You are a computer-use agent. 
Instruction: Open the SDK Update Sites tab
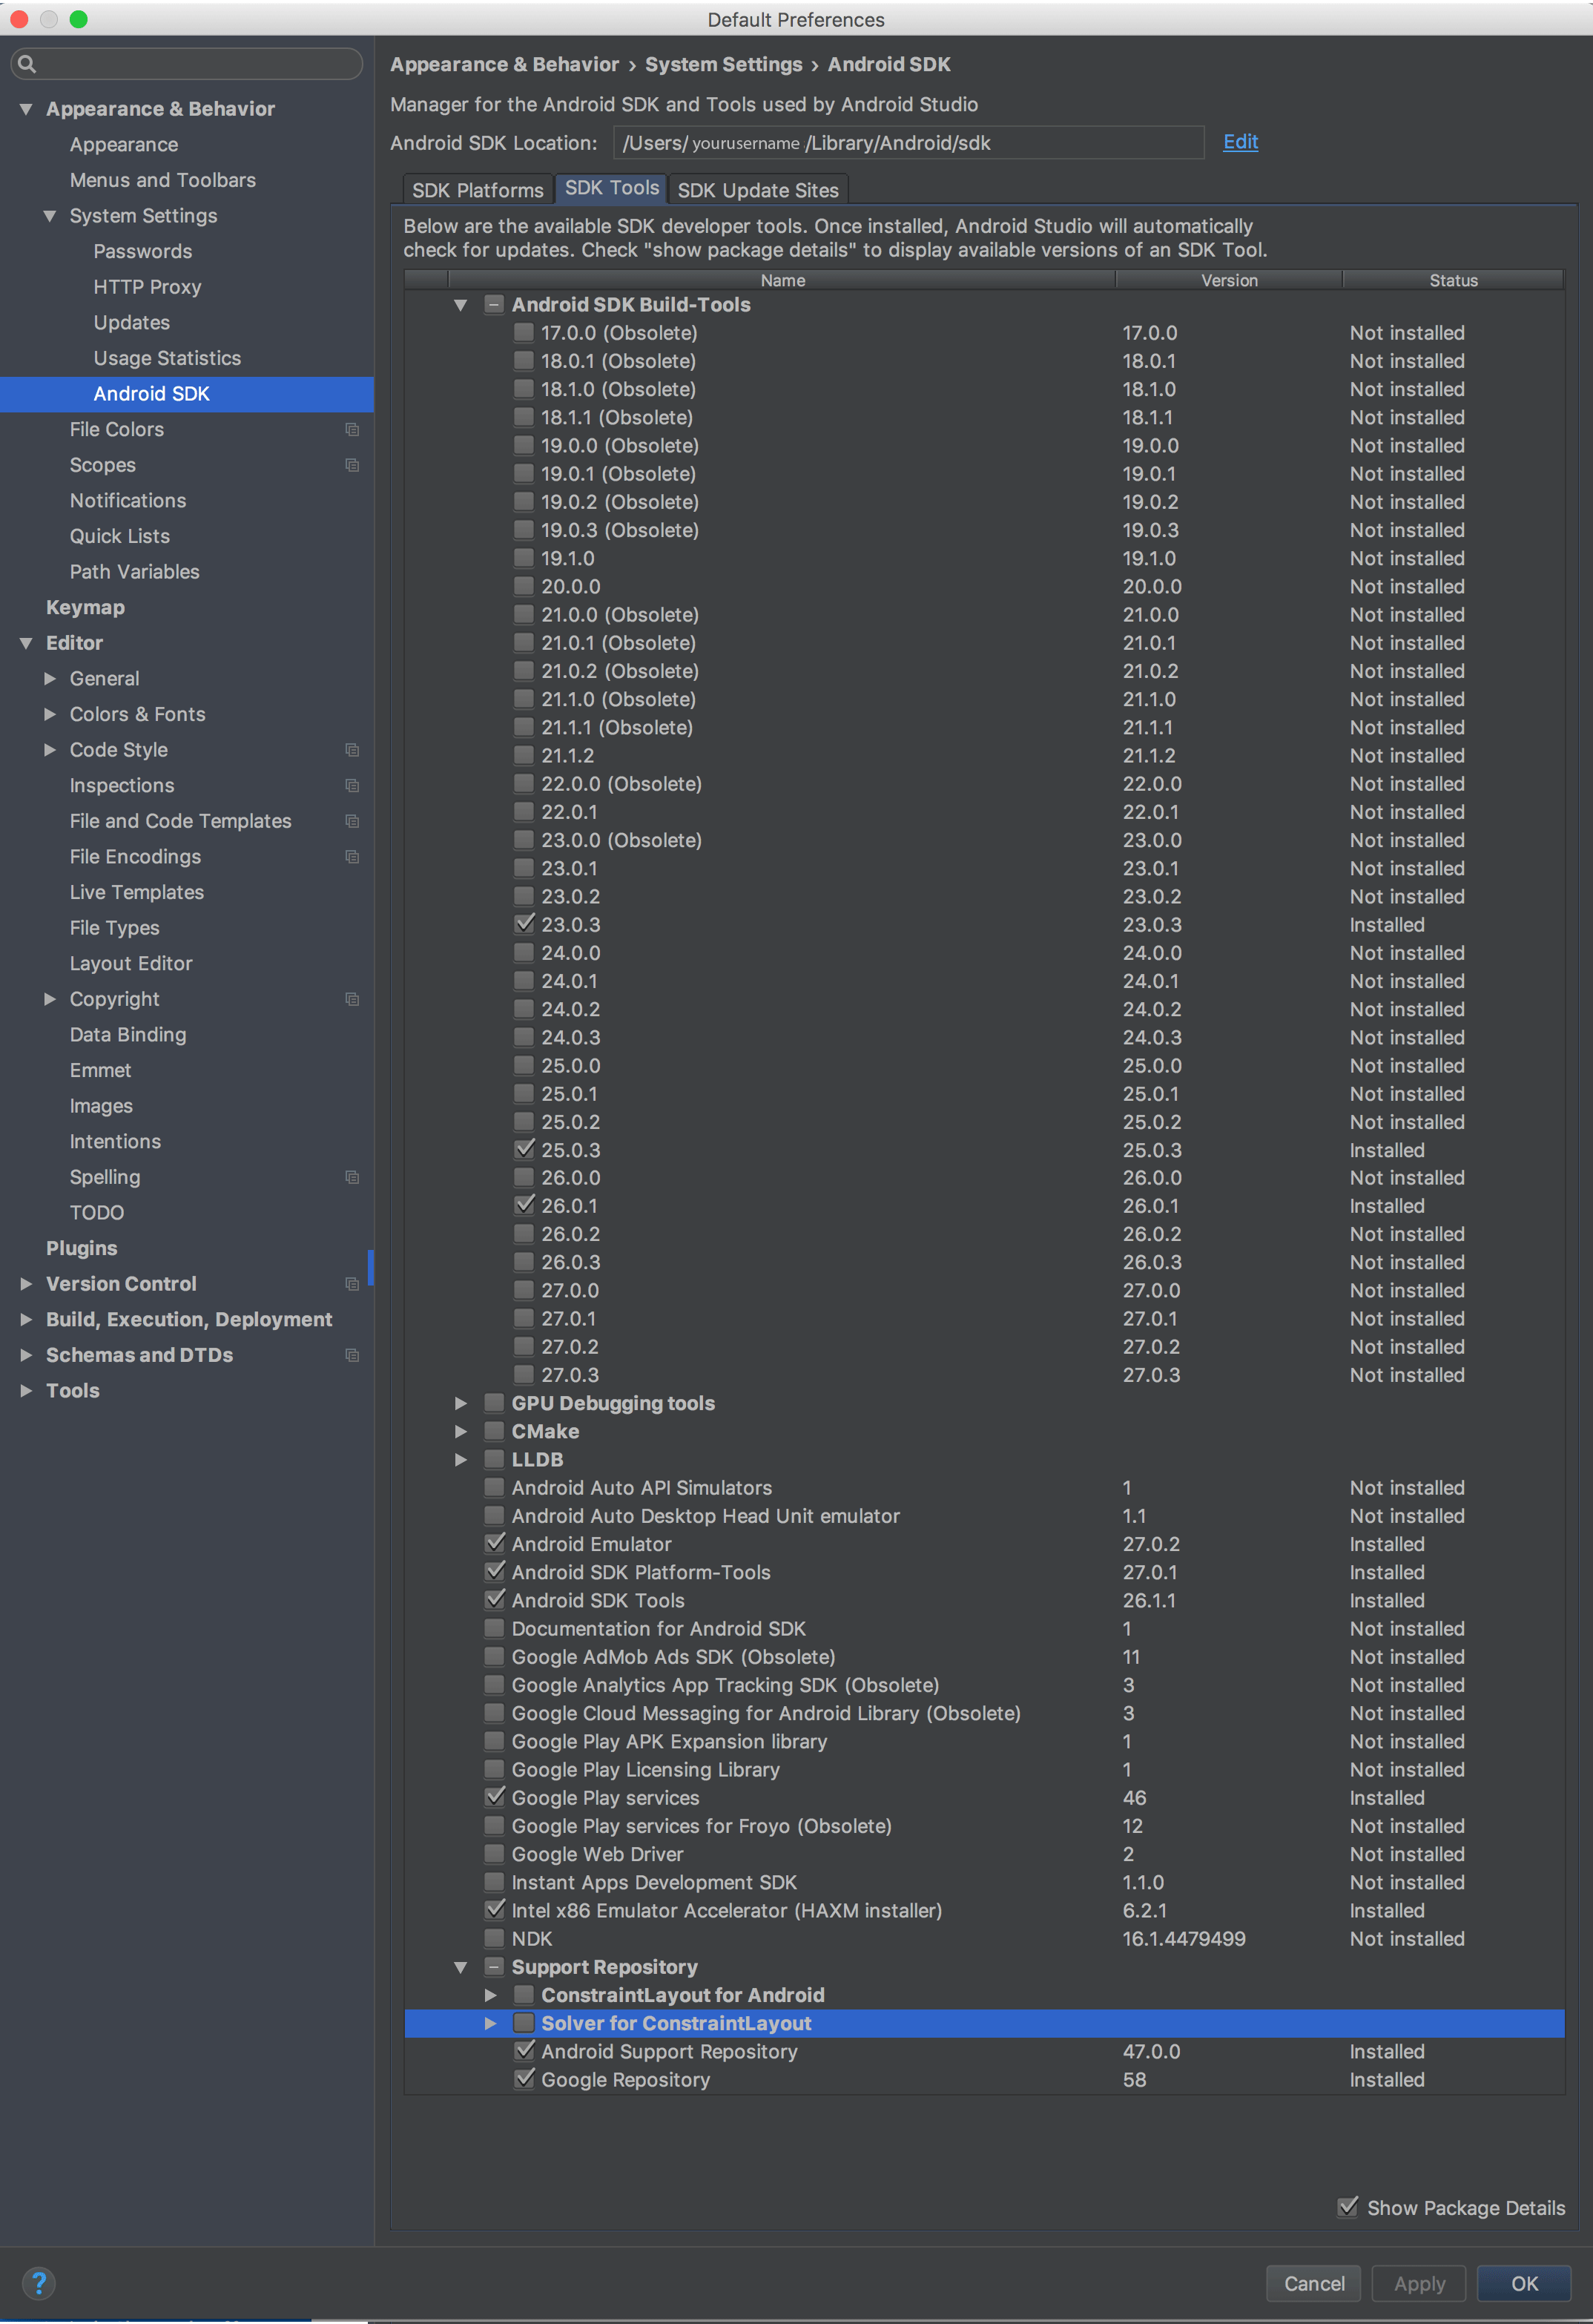tap(757, 190)
